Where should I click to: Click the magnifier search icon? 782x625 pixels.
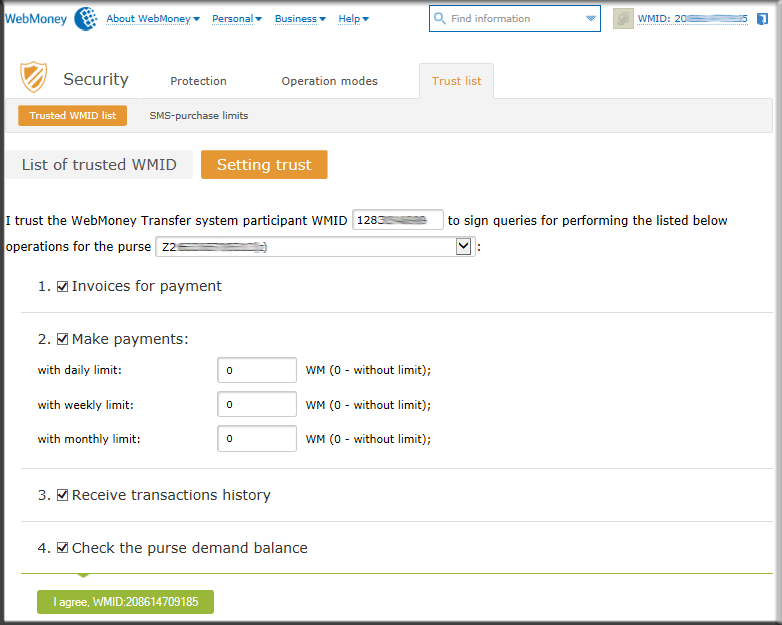click(x=440, y=19)
